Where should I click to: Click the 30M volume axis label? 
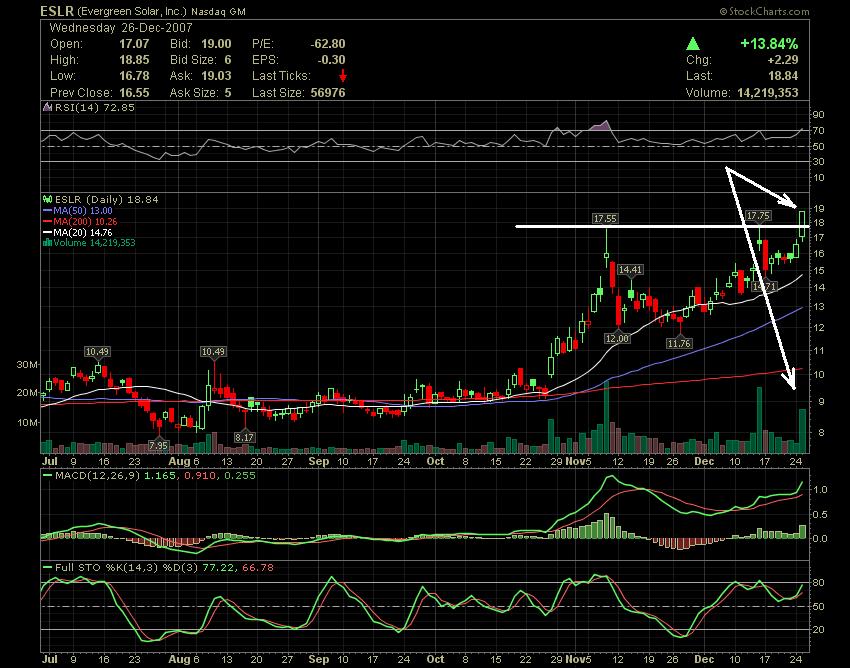[27, 365]
